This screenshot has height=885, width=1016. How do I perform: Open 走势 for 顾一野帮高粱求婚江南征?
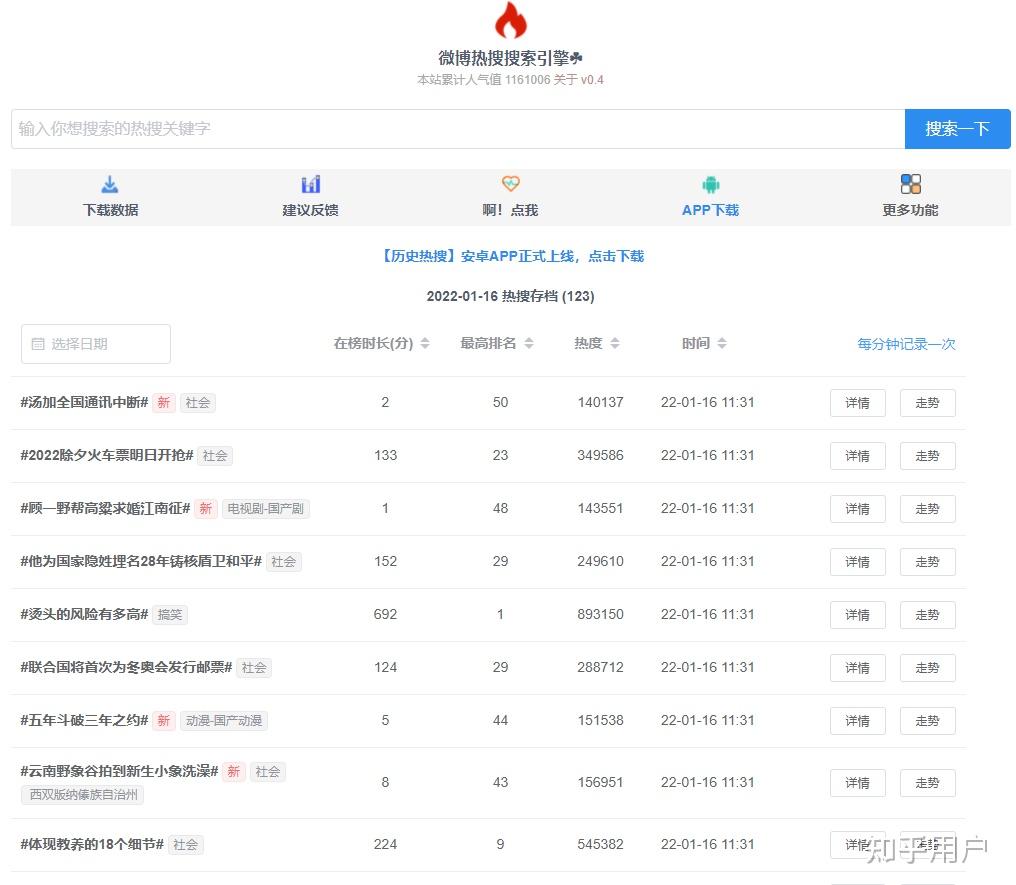pos(927,509)
